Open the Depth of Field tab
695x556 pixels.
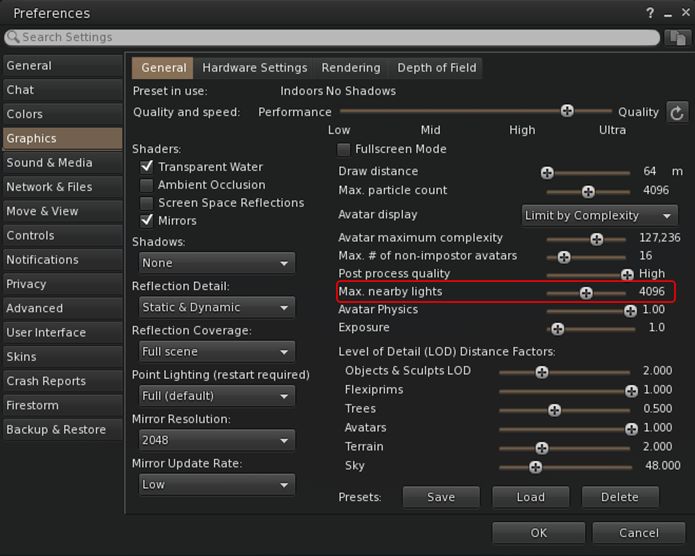(x=437, y=68)
